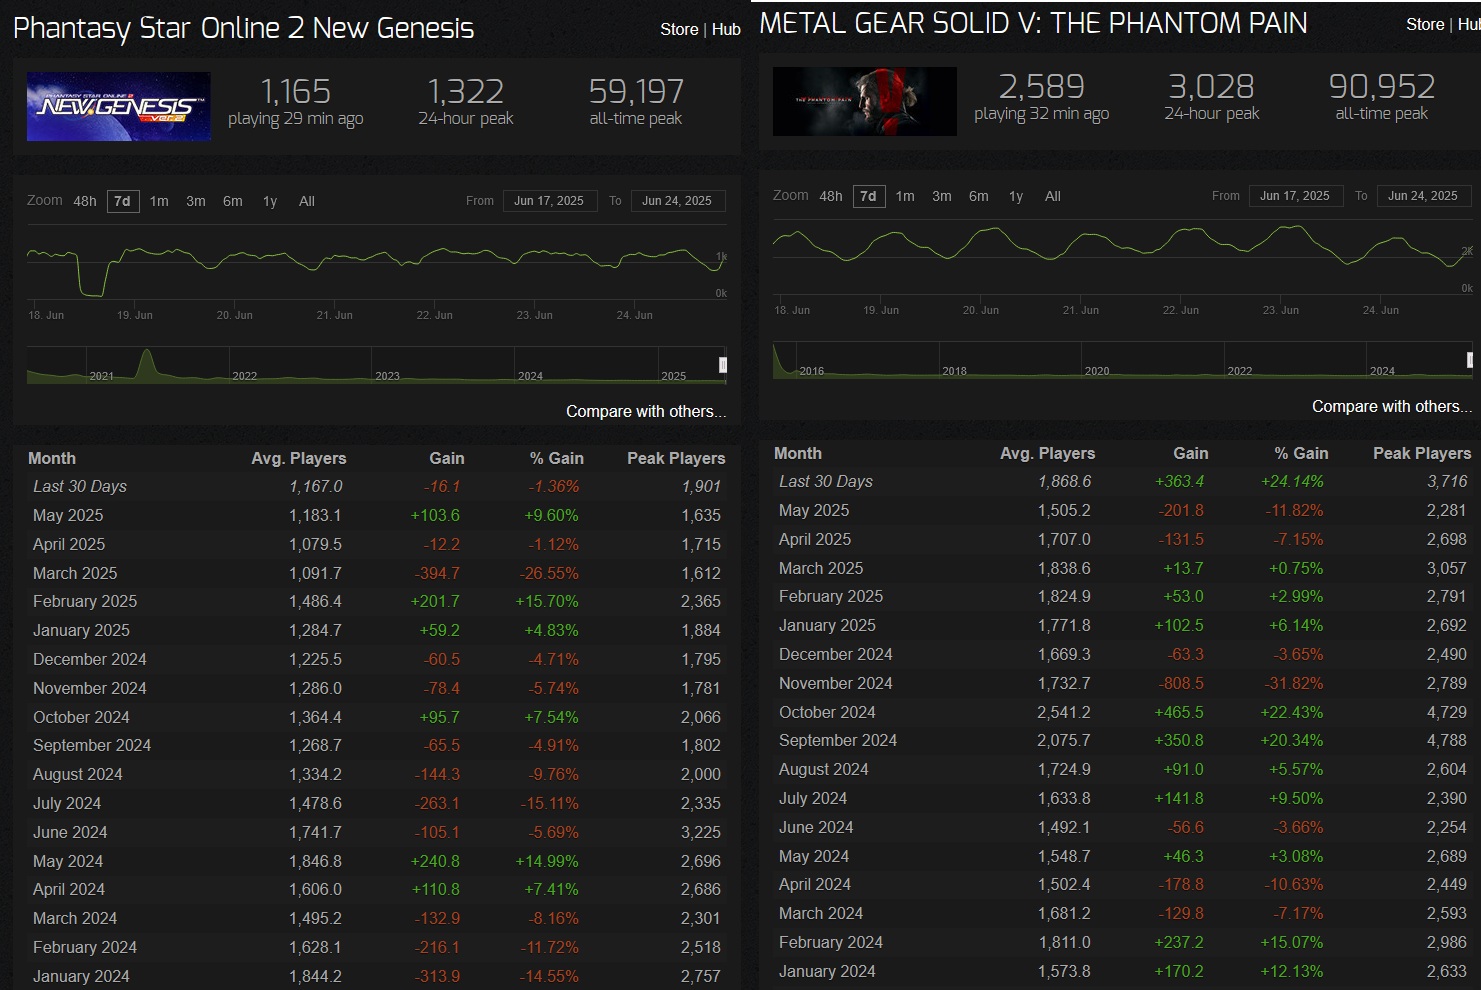
Task: Click Phantasy Star Peak Players column header
Action: 676,458
